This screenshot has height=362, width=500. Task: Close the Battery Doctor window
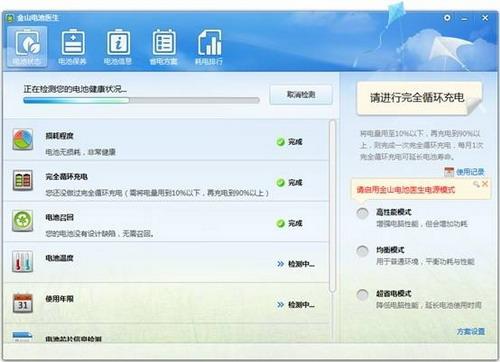[x=485, y=18]
